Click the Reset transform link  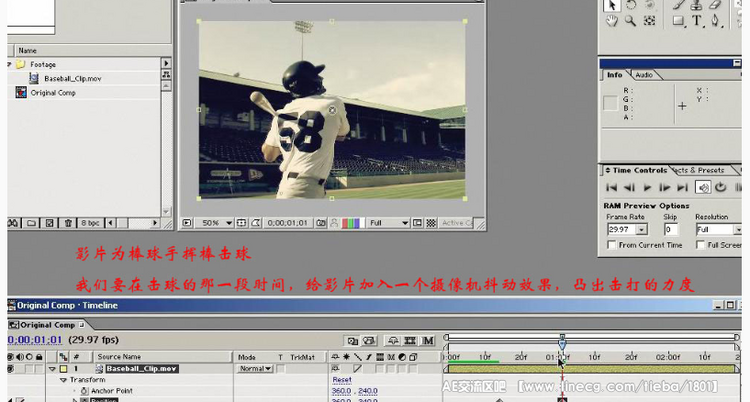pyautogui.click(x=342, y=380)
